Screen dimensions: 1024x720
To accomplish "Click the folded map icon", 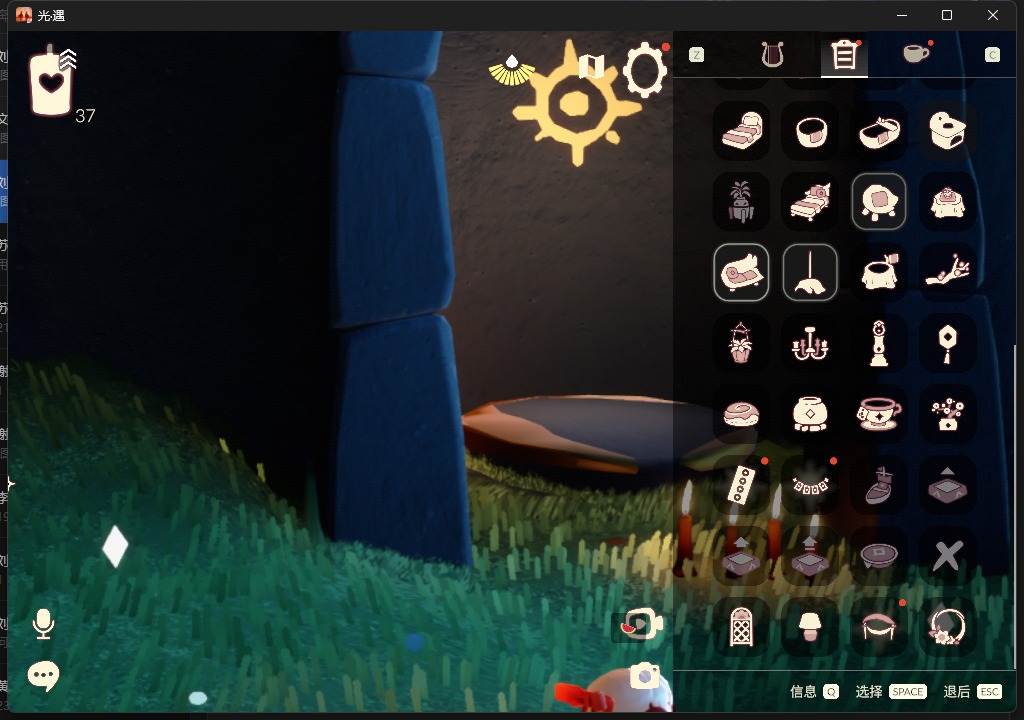I will coord(591,65).
